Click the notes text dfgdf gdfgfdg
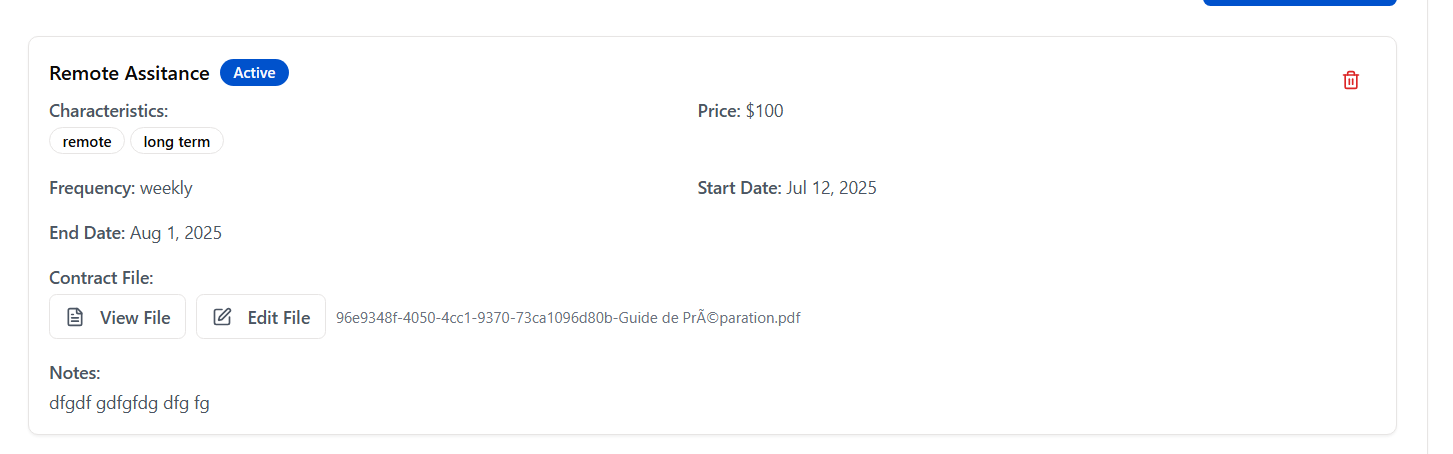This screenshot has width=1453, height=454. coord(129,404)
